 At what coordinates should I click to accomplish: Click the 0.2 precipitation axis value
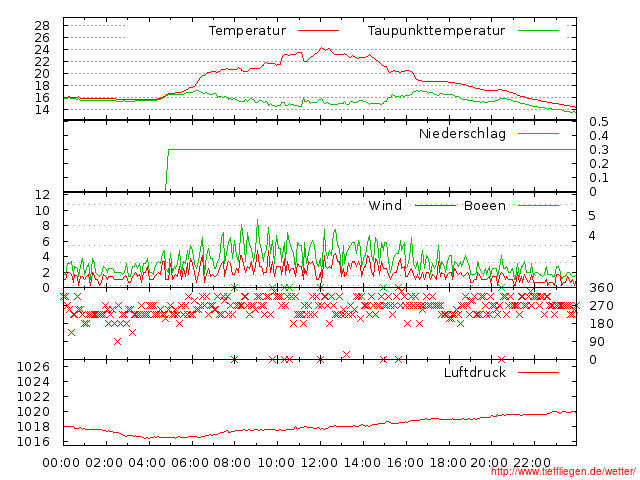click(599, 164)
